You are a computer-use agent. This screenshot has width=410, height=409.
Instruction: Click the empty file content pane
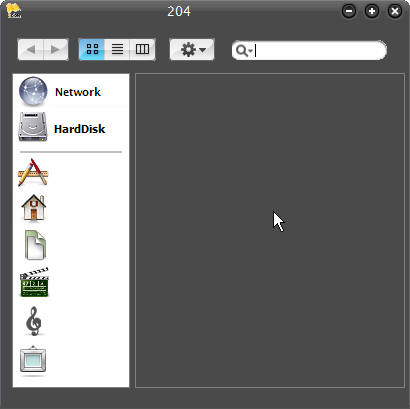coord(270,230)
